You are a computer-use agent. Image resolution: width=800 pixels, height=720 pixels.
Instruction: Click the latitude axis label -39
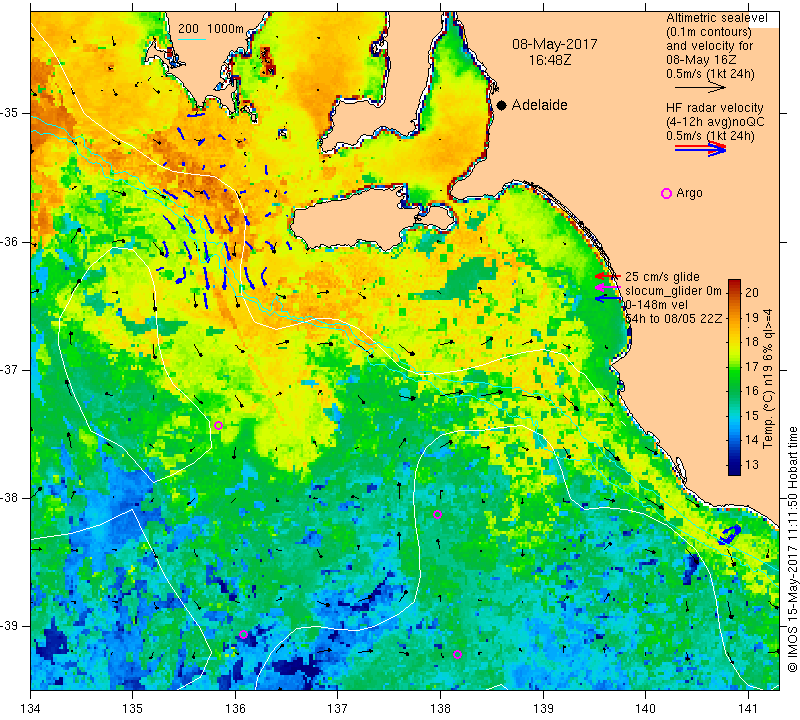tap(12, 626)
